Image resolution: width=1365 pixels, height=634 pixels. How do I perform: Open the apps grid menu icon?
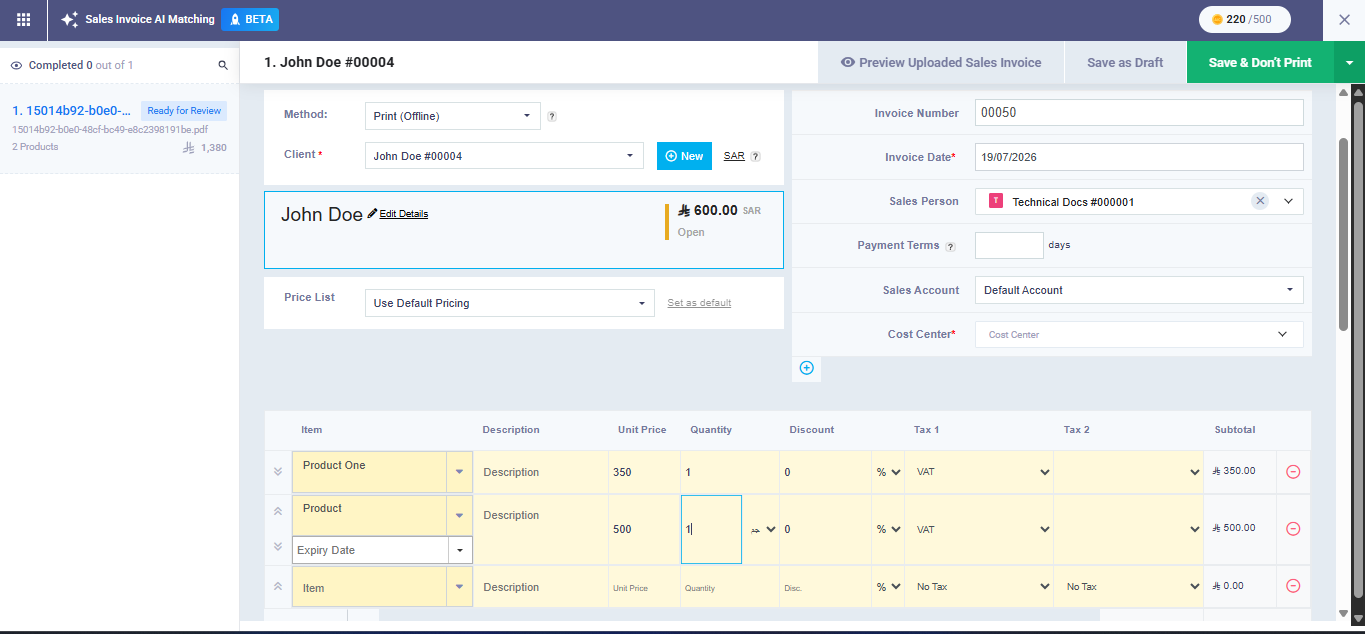tap(24, 19)
